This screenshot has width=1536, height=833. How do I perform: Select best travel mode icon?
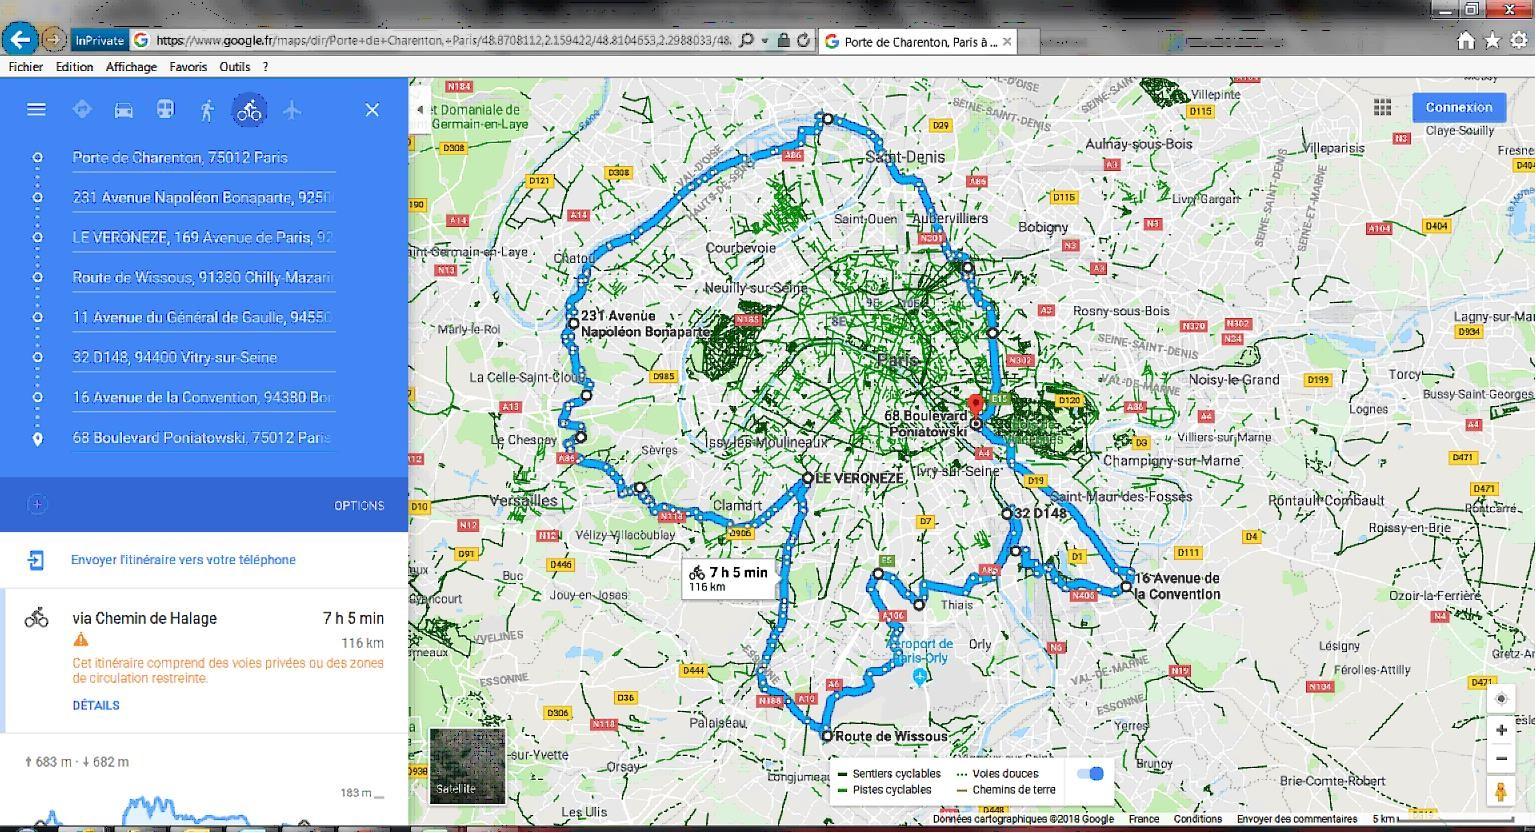pos(82,109)
